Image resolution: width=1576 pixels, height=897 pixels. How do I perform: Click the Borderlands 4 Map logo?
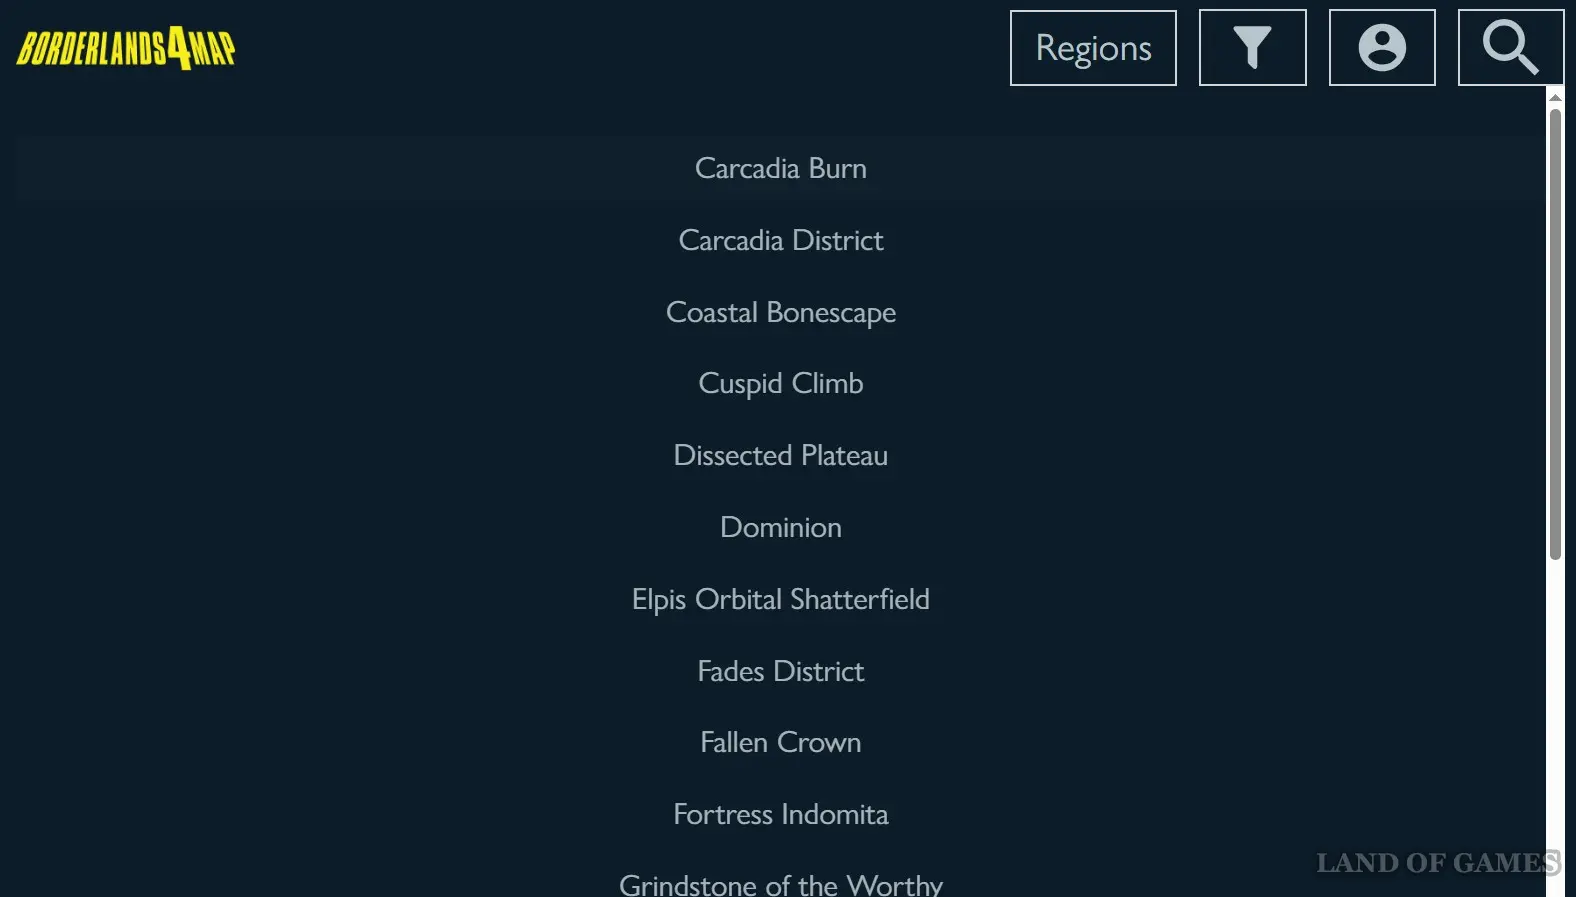click(x=126, y=48)
